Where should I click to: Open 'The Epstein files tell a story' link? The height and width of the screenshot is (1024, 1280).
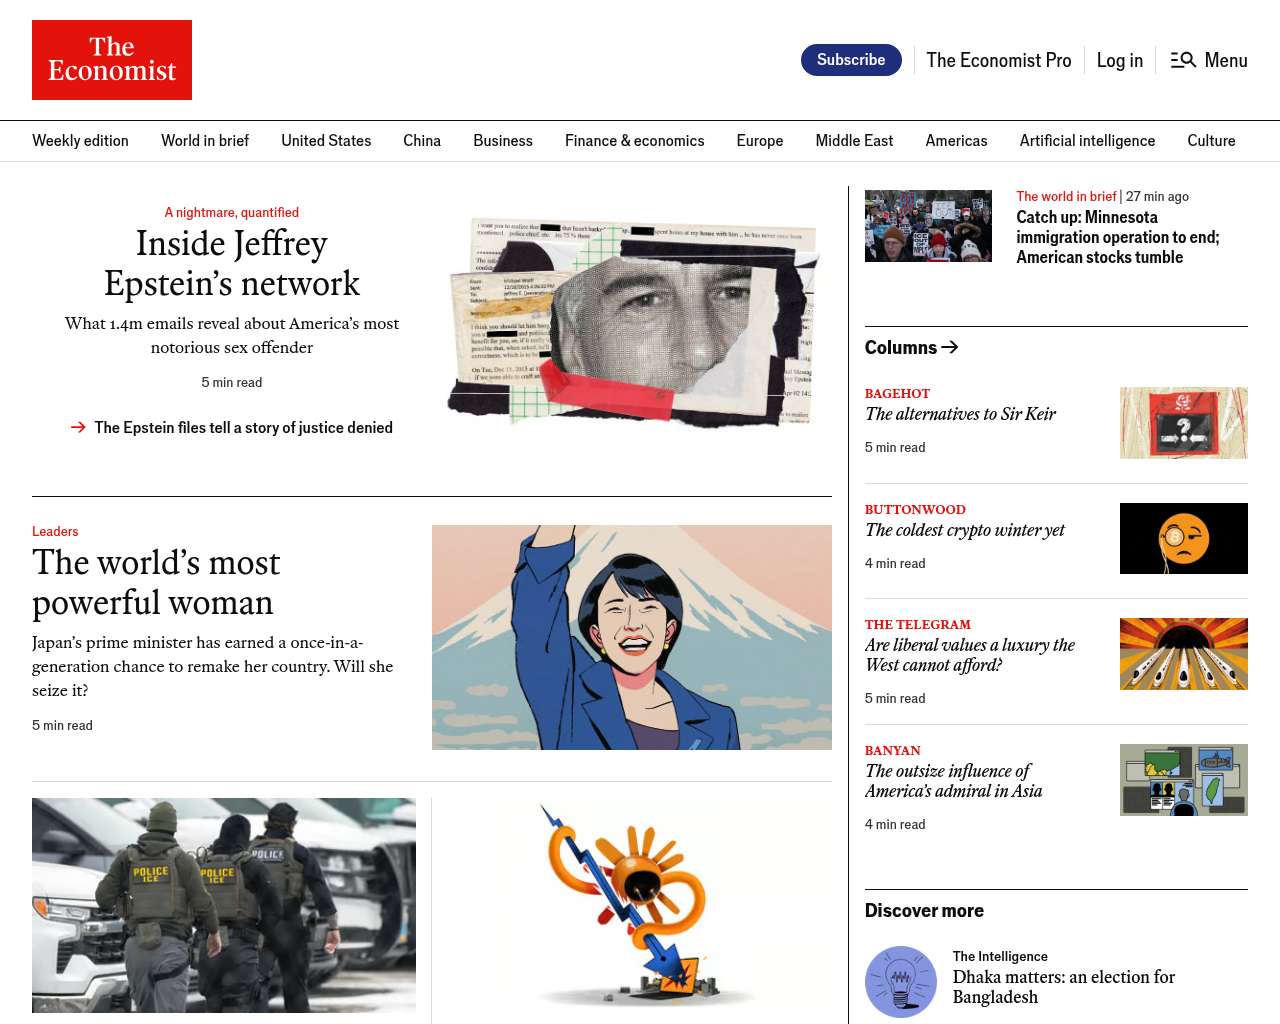pyautogui.click(x=244, y=427)
